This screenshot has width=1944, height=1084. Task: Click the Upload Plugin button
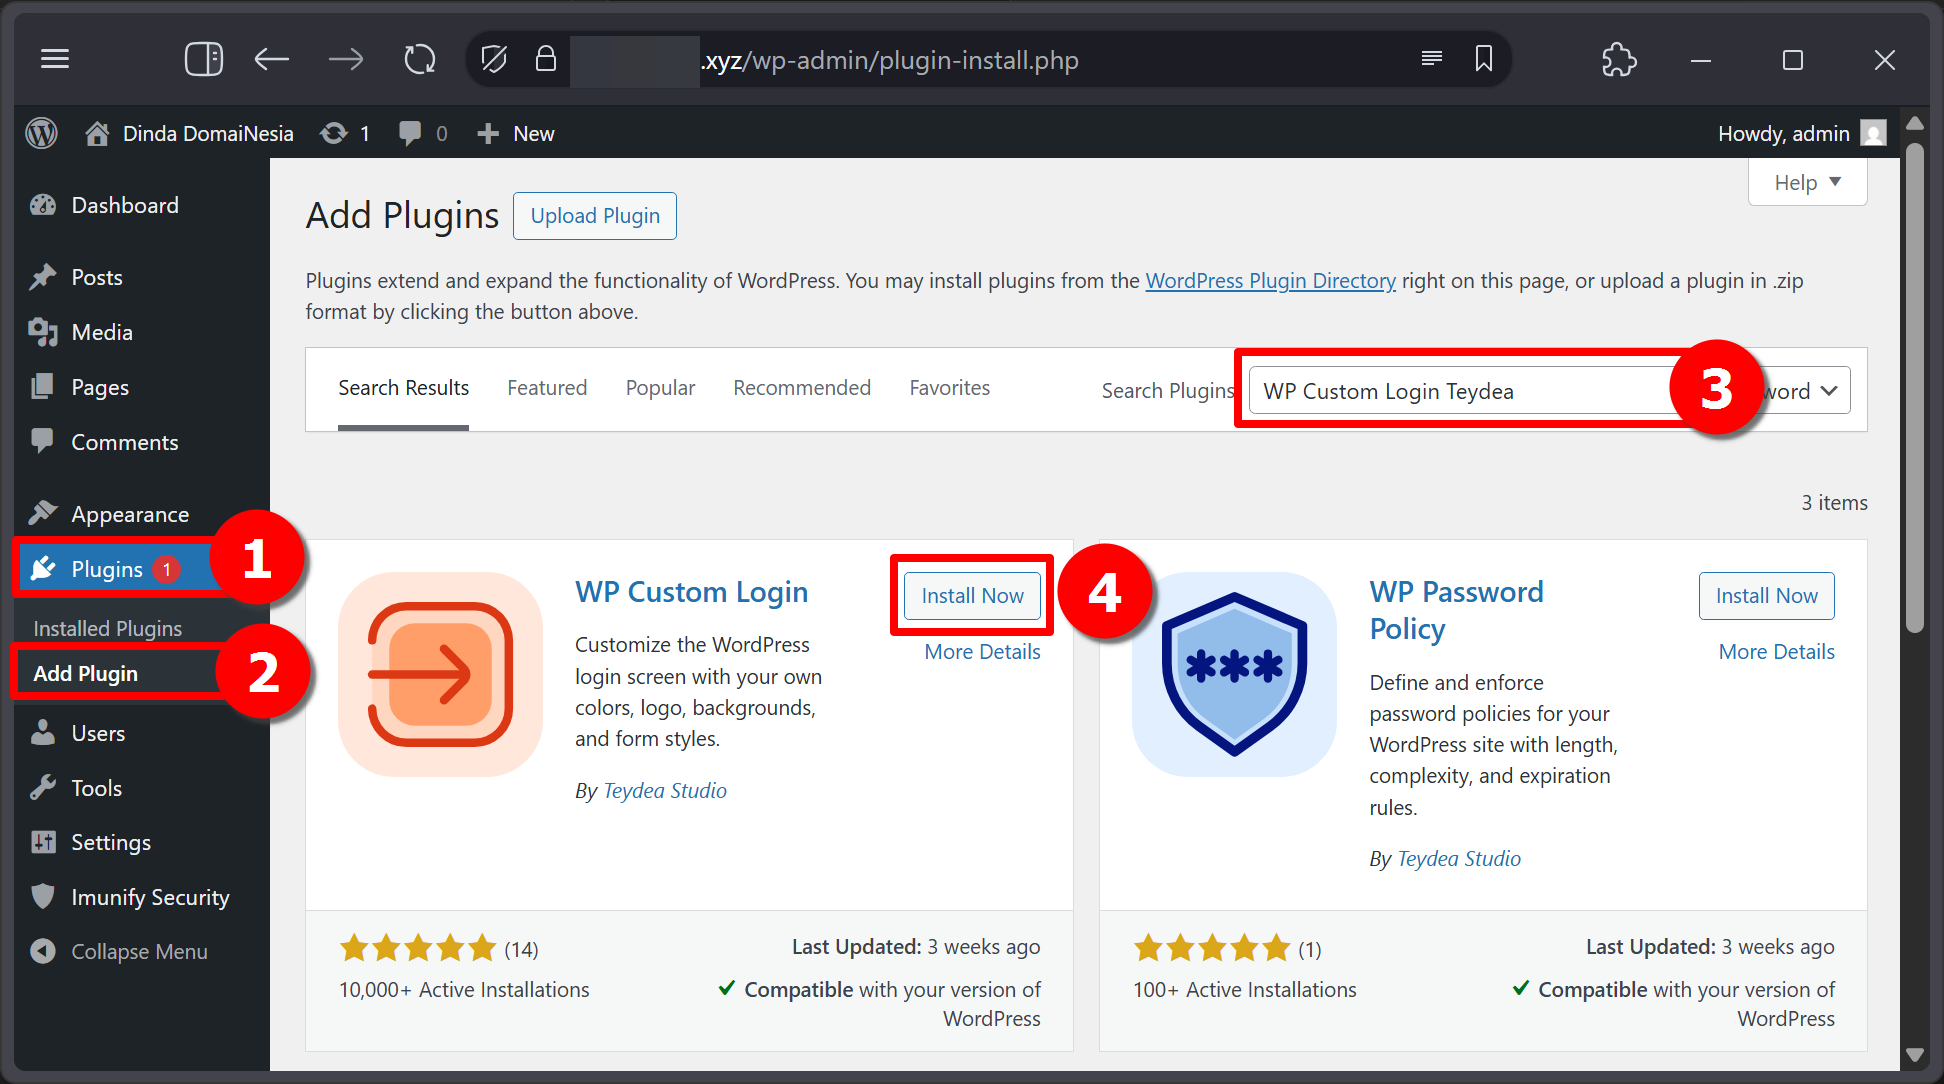[595, 216]
